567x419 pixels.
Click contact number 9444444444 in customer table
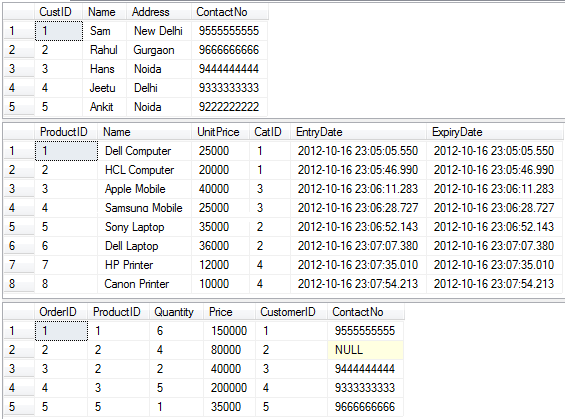(x=230, y=69)
